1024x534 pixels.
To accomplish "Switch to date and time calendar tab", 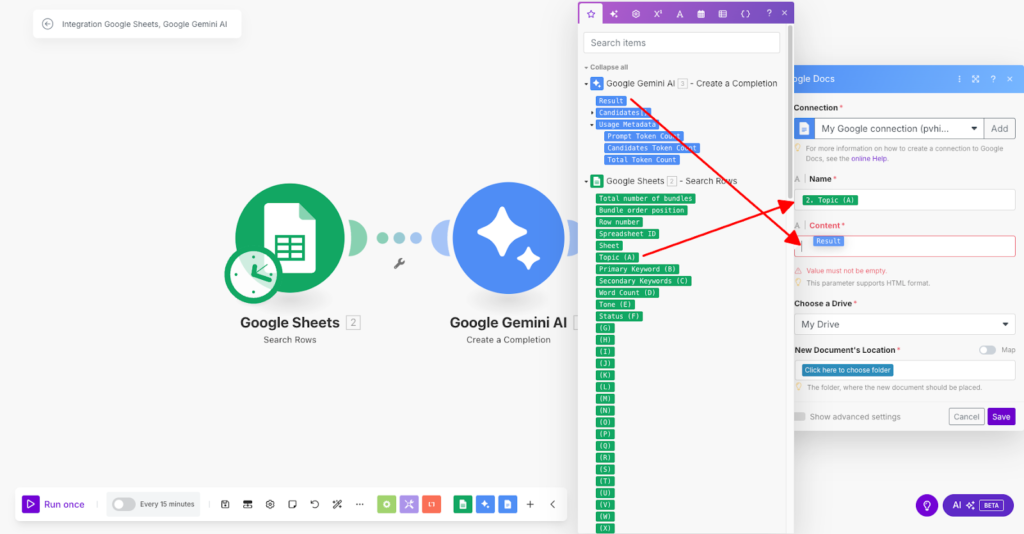I will [701, 14].
